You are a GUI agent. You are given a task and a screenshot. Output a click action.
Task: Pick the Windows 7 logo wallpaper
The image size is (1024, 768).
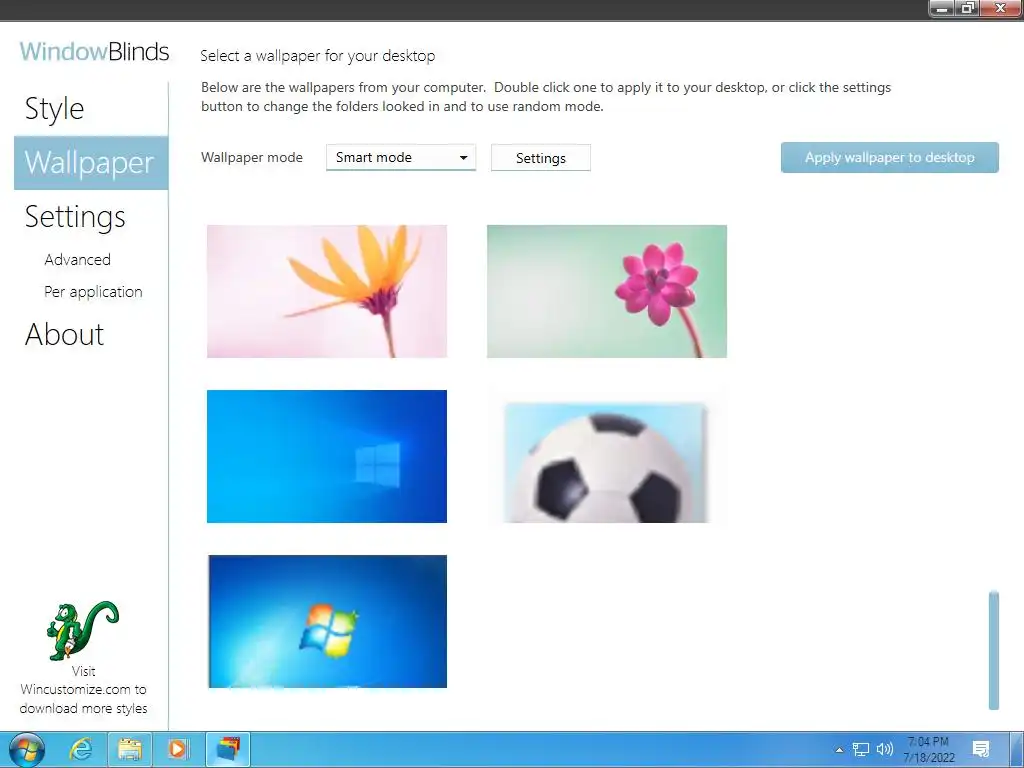click(x=328, y=621)
